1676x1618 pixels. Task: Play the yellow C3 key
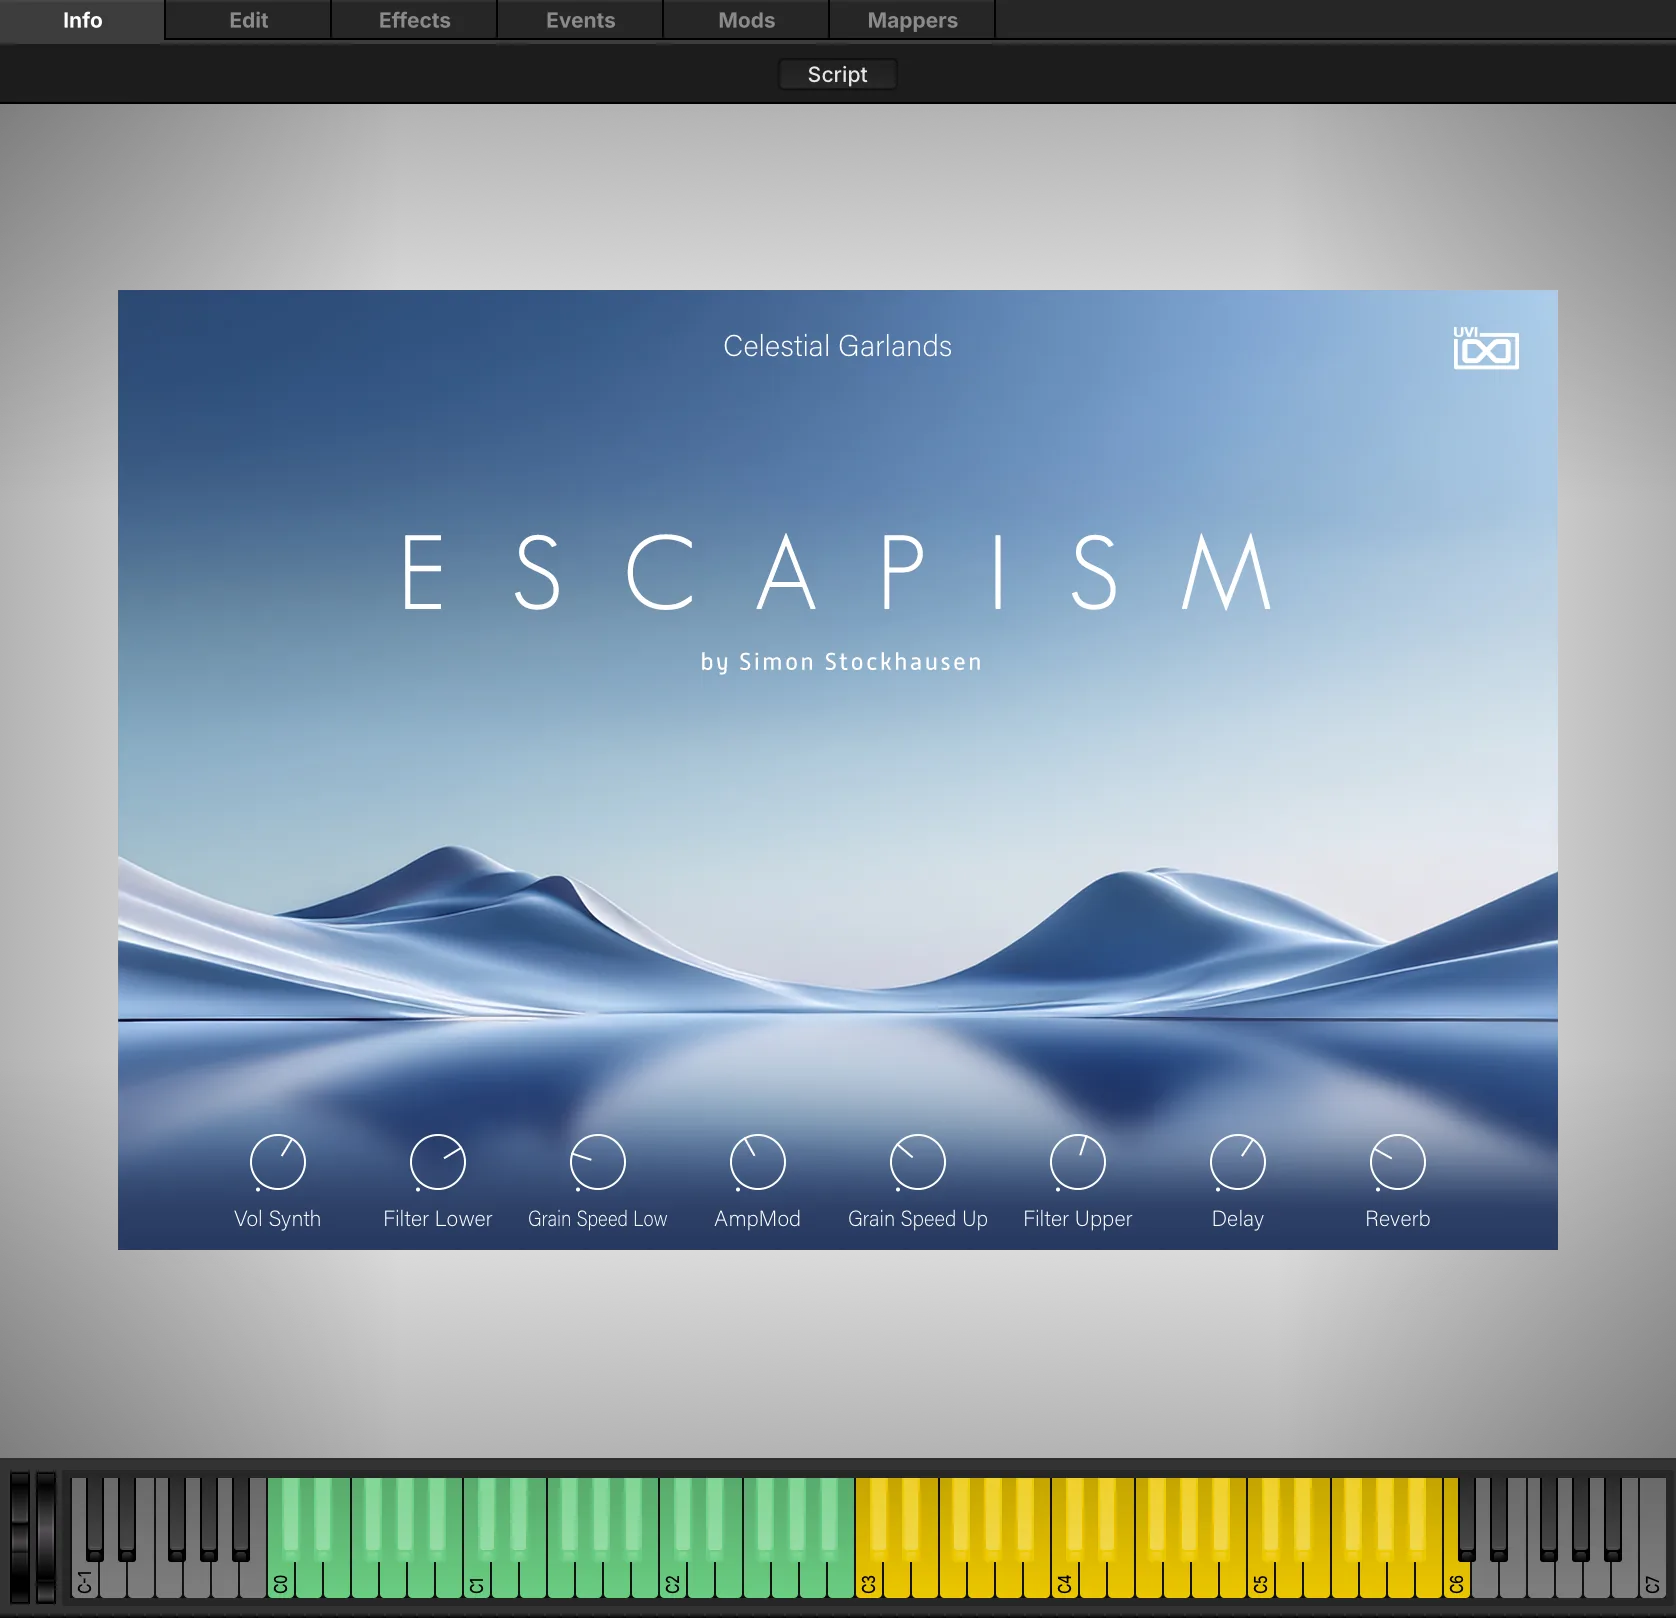tap(869, 1580)
